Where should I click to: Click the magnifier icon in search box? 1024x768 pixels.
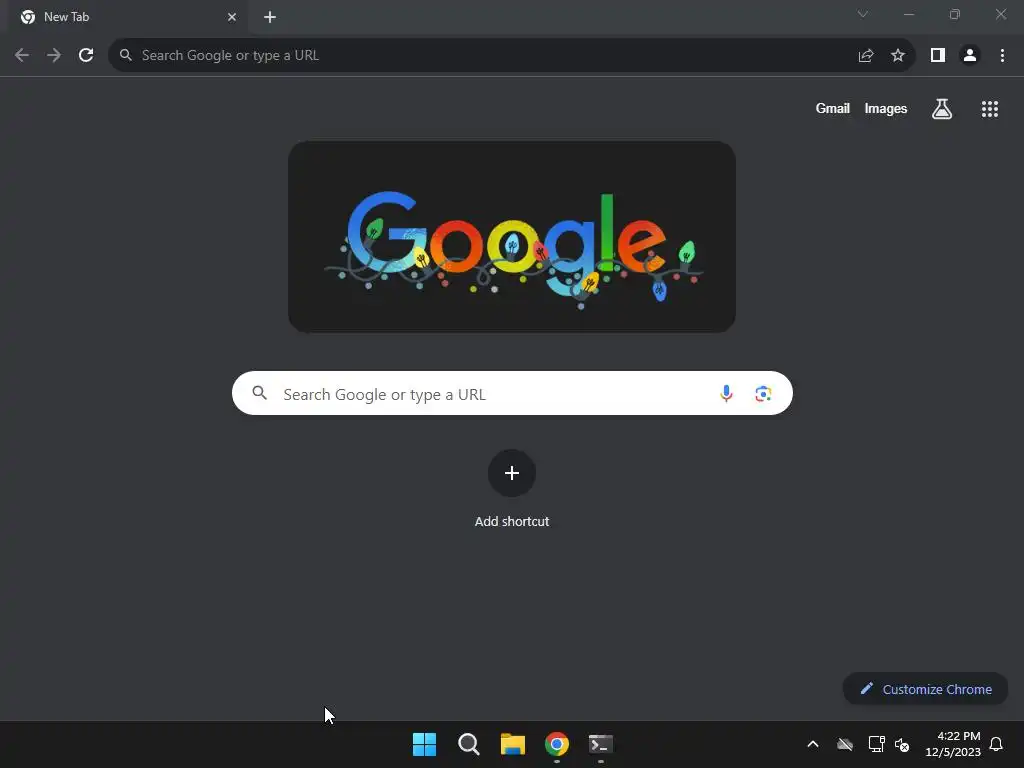260,393
